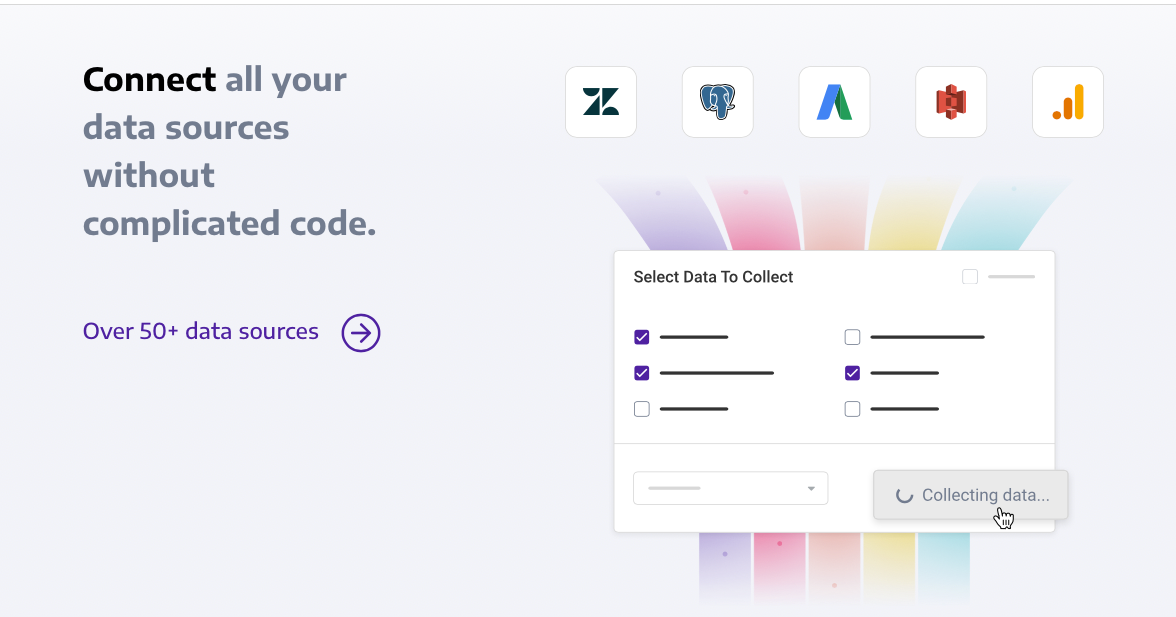Click the Select Data To Collect heading
Viewport: 1176px width, 617px height.
[713, 276]
